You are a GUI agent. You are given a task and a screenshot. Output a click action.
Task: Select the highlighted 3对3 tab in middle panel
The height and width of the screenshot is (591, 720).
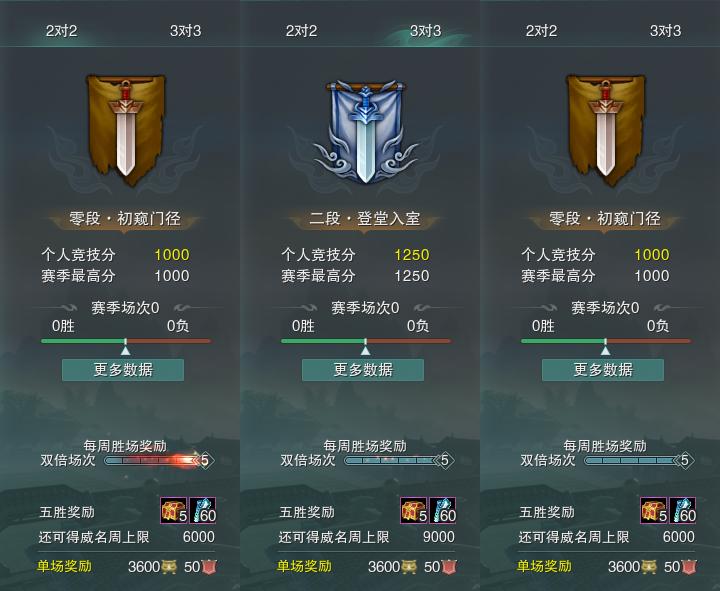point(425,31)
